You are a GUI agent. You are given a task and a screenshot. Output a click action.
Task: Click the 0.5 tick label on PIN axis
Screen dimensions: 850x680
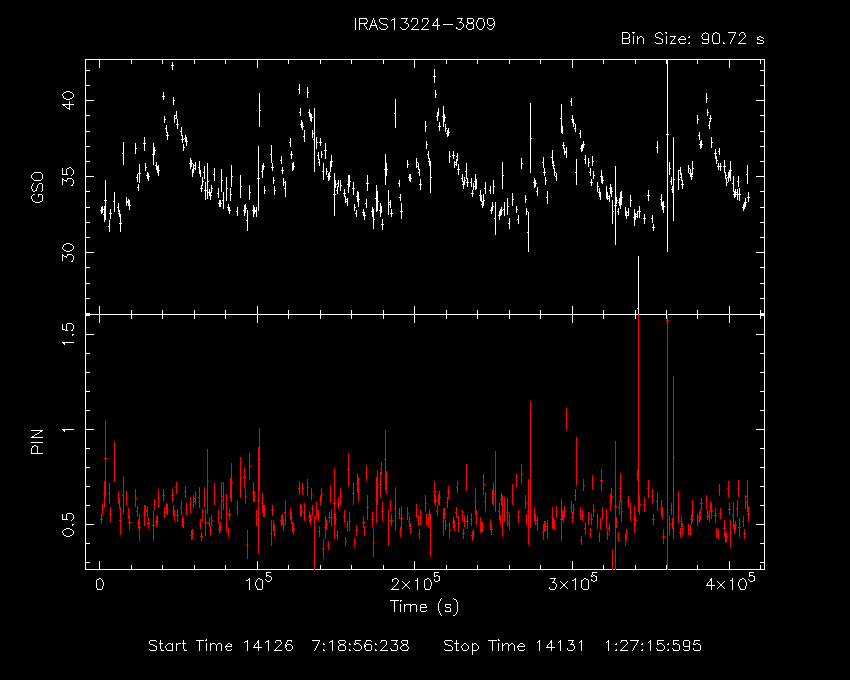tap(69, 524)
